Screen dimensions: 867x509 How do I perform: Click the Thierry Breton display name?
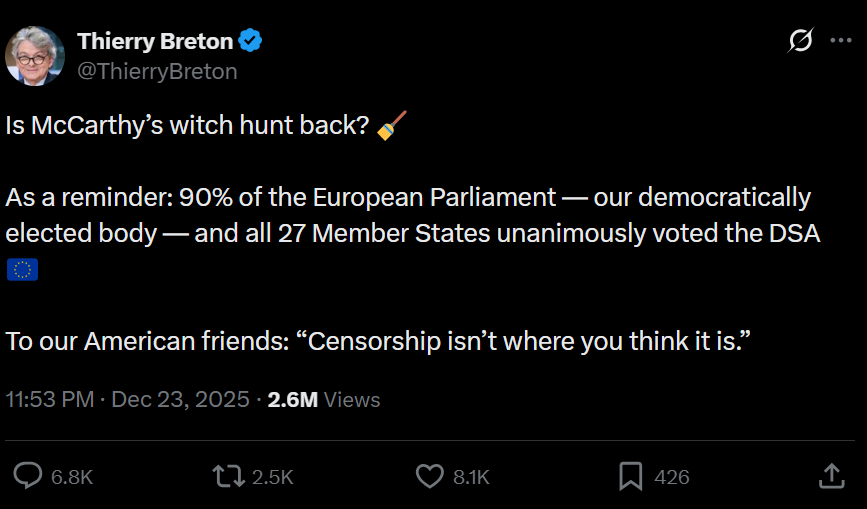click(155, 41)
